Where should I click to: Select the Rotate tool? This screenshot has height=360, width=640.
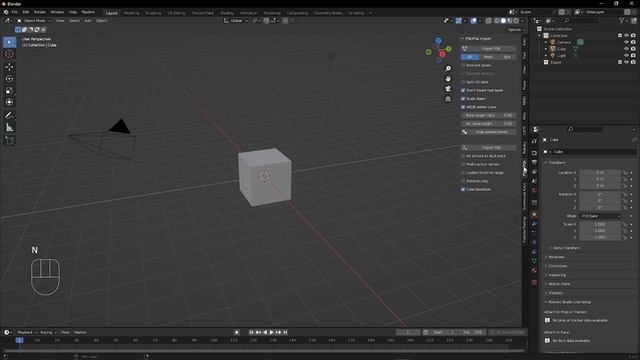pos(9,78)
